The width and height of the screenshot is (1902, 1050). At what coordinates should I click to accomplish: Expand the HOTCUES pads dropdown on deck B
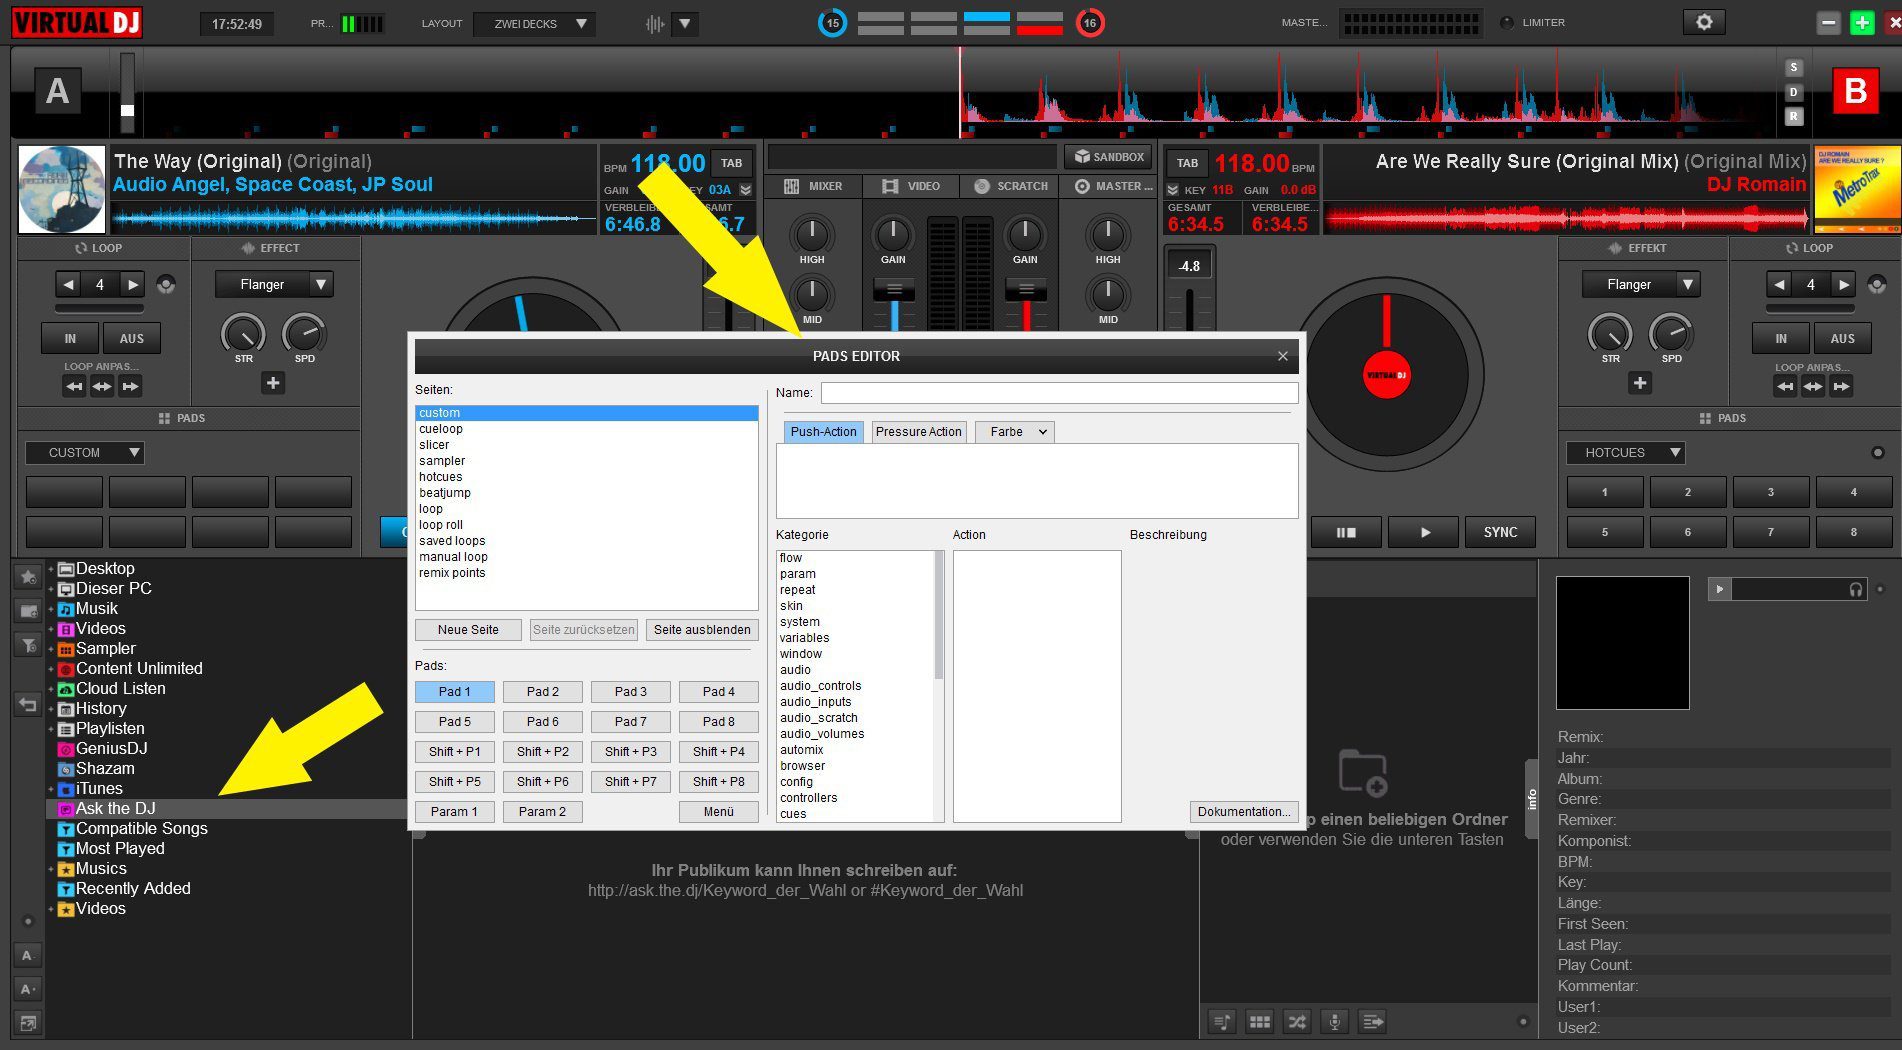[1625, 453]
